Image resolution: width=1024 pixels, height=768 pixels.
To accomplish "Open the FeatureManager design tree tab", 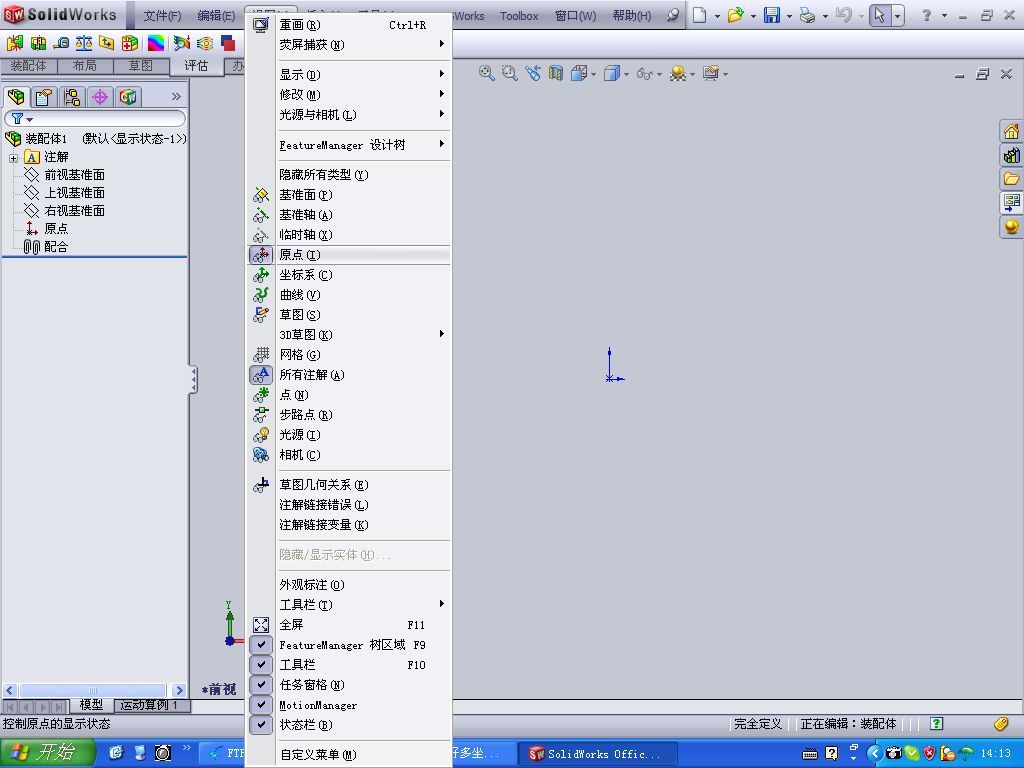I will (x=16, y=97).
